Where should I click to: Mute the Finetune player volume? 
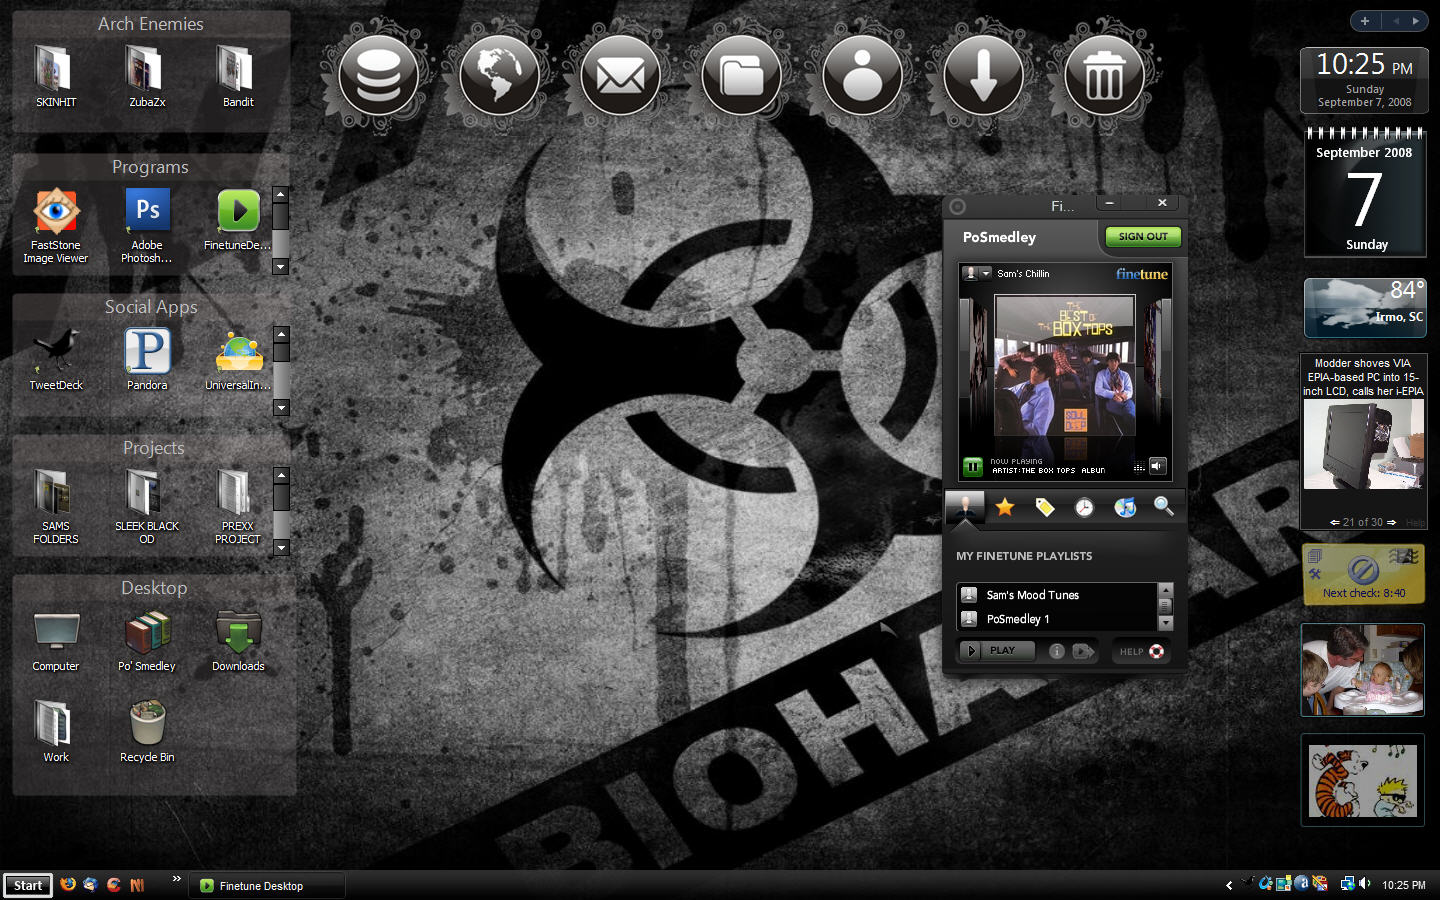pyautogui.click(x=1157, y=466)
